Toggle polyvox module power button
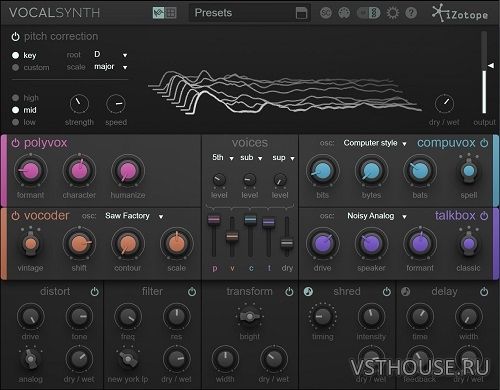The image size is (500, 390). [x=15, y=143]
